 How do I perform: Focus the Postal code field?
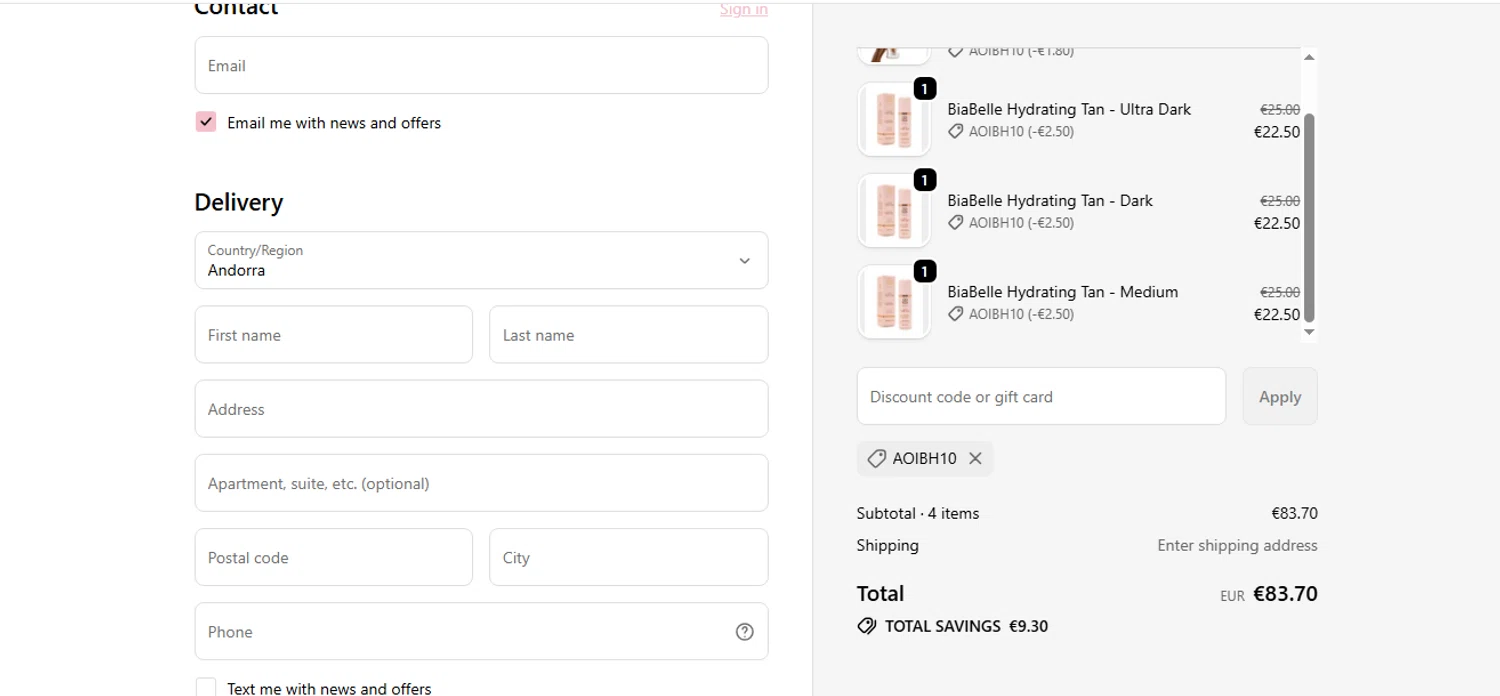[x=333, y=557]
